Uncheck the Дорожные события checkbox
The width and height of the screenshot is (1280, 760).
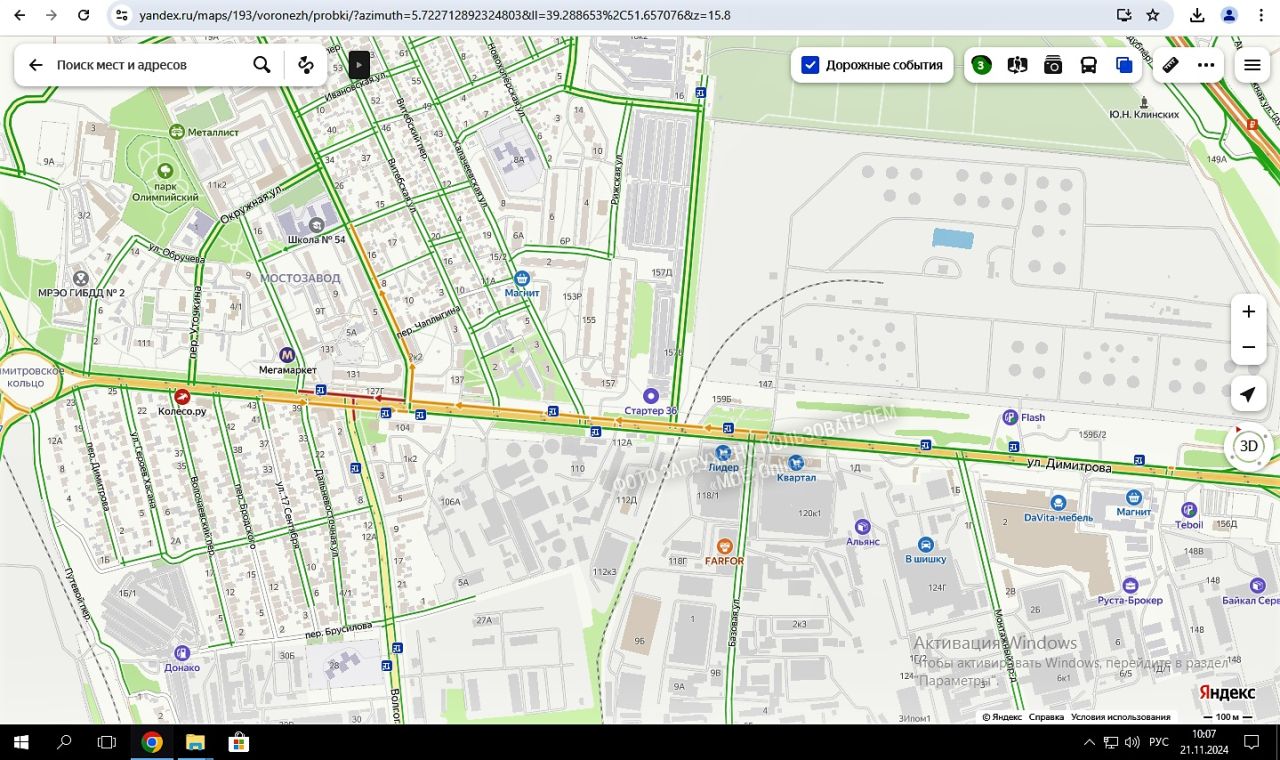click(811, 65)
